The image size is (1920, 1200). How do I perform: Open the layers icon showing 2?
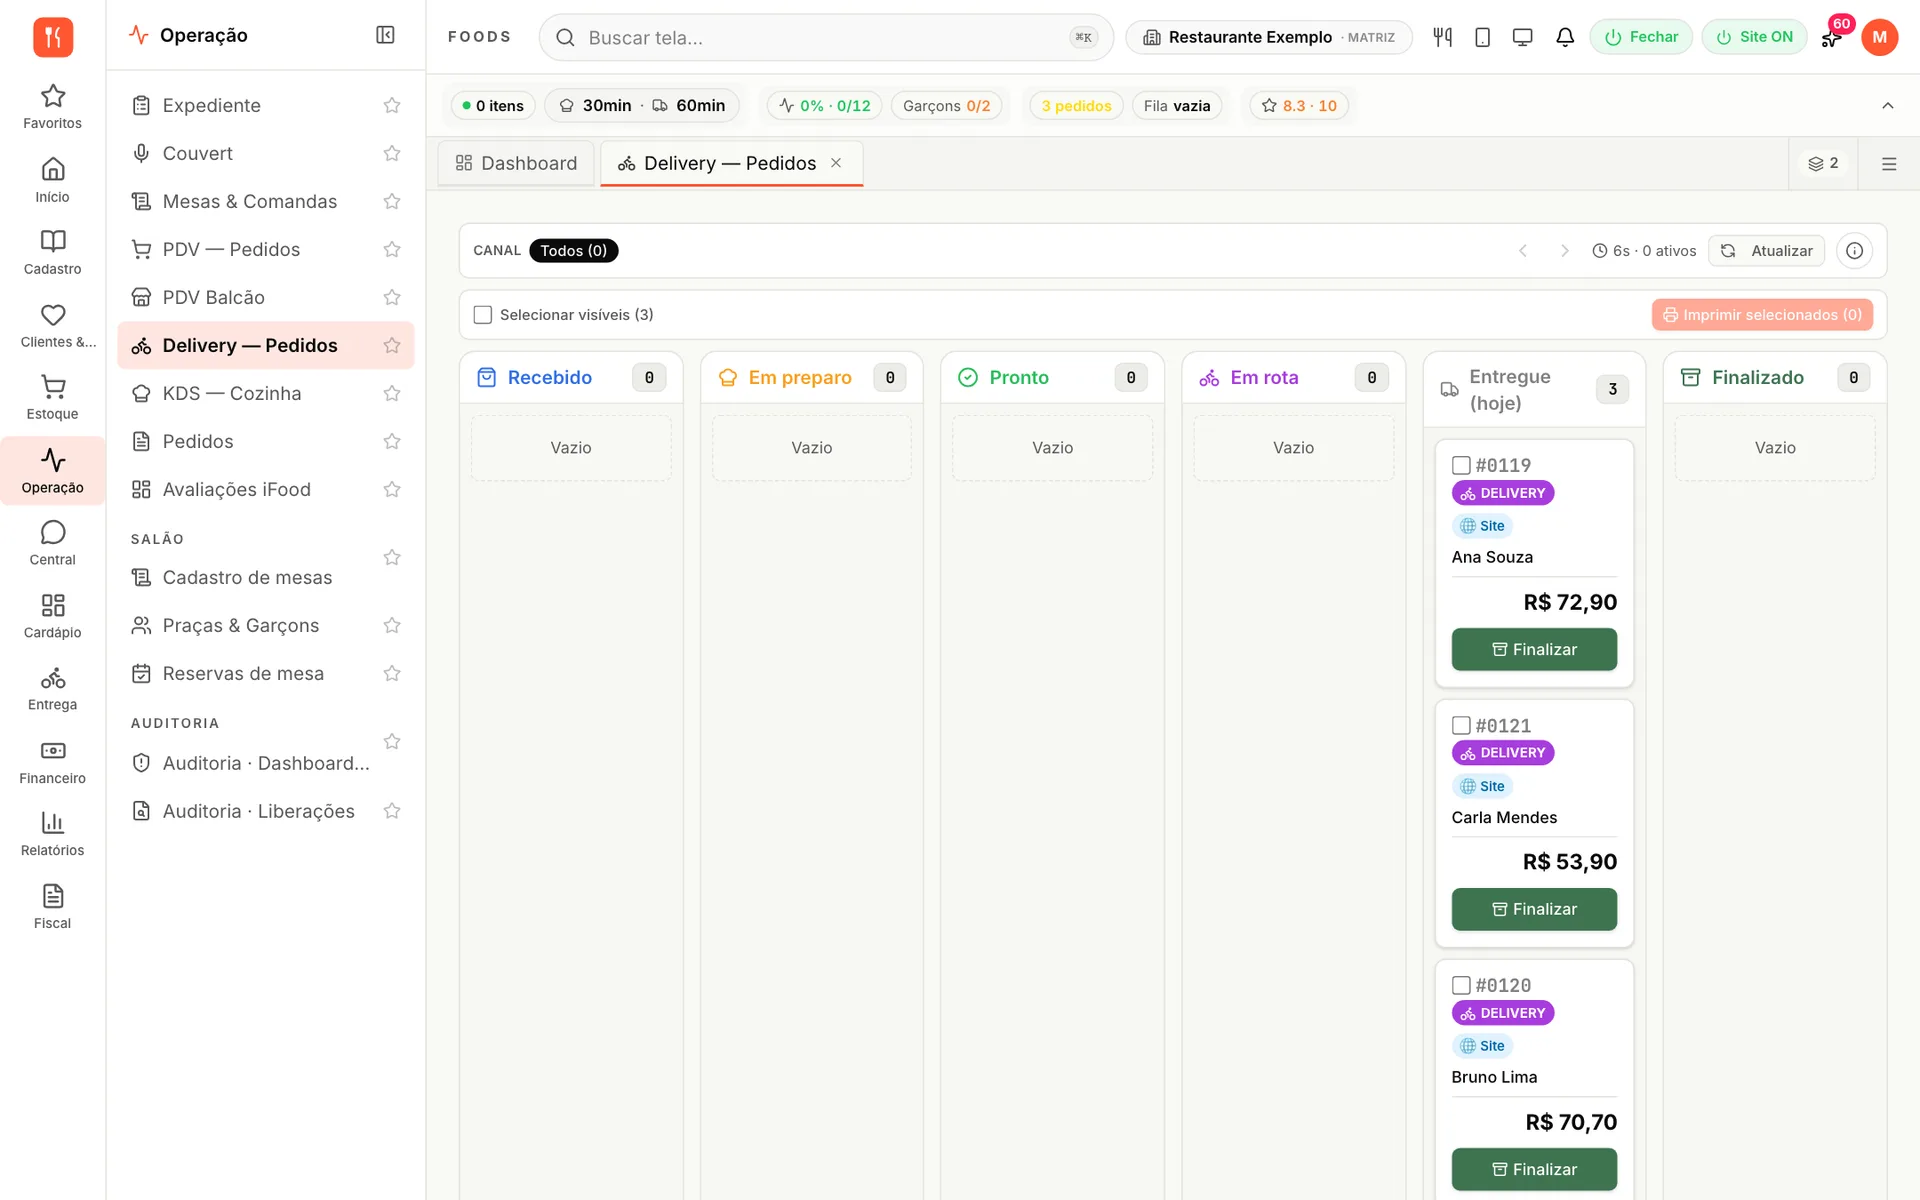[1823, 163]
